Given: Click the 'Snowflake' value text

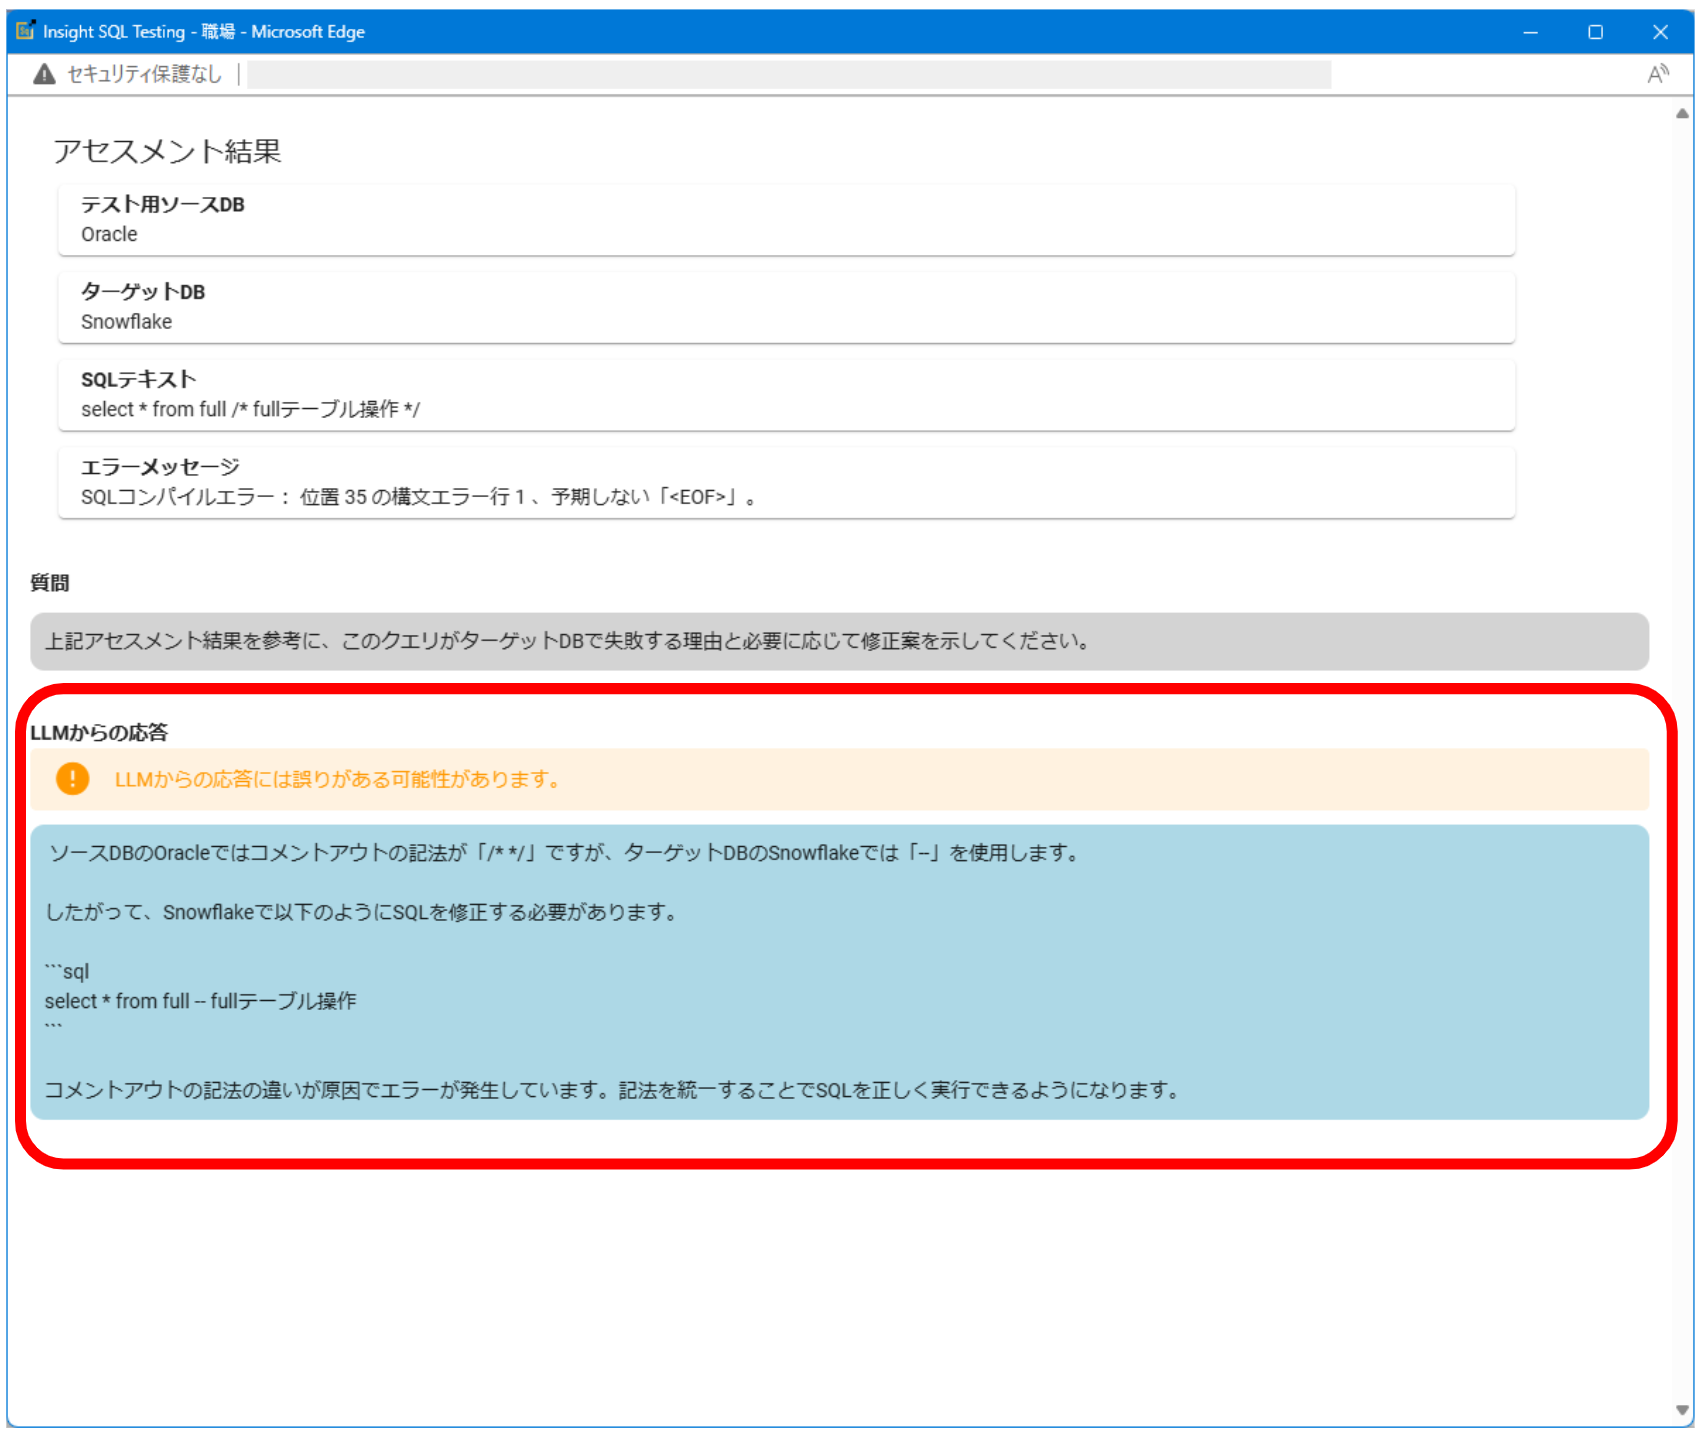Looking at the screenshot, I should (x=126, y=322).
